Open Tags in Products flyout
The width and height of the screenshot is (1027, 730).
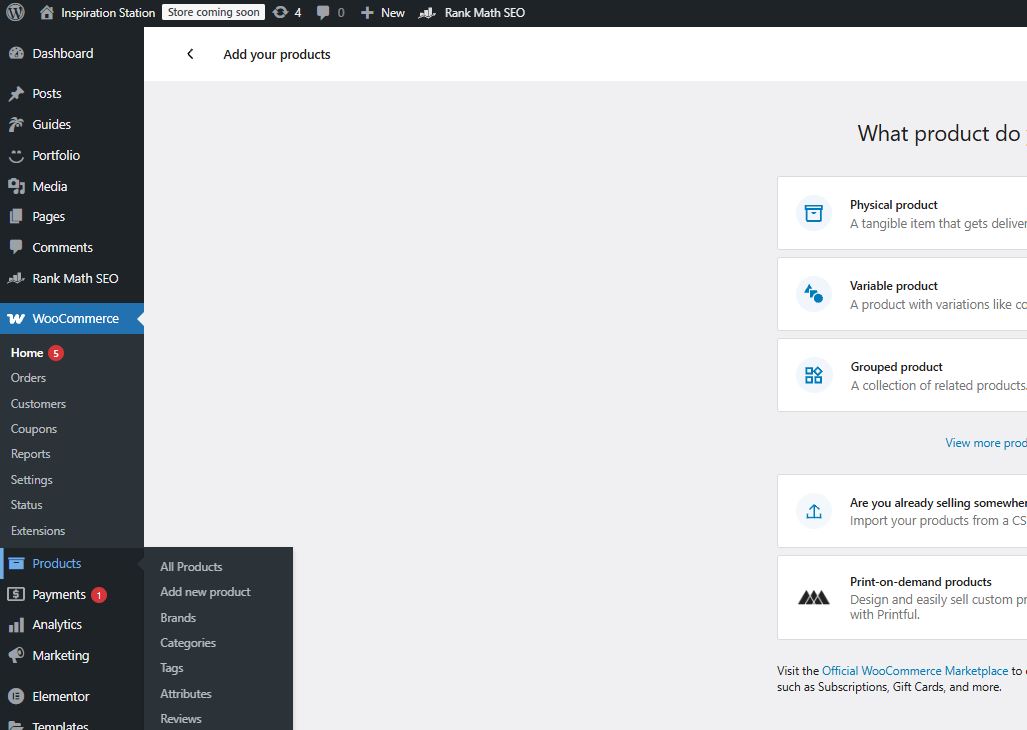coord(172,668)
